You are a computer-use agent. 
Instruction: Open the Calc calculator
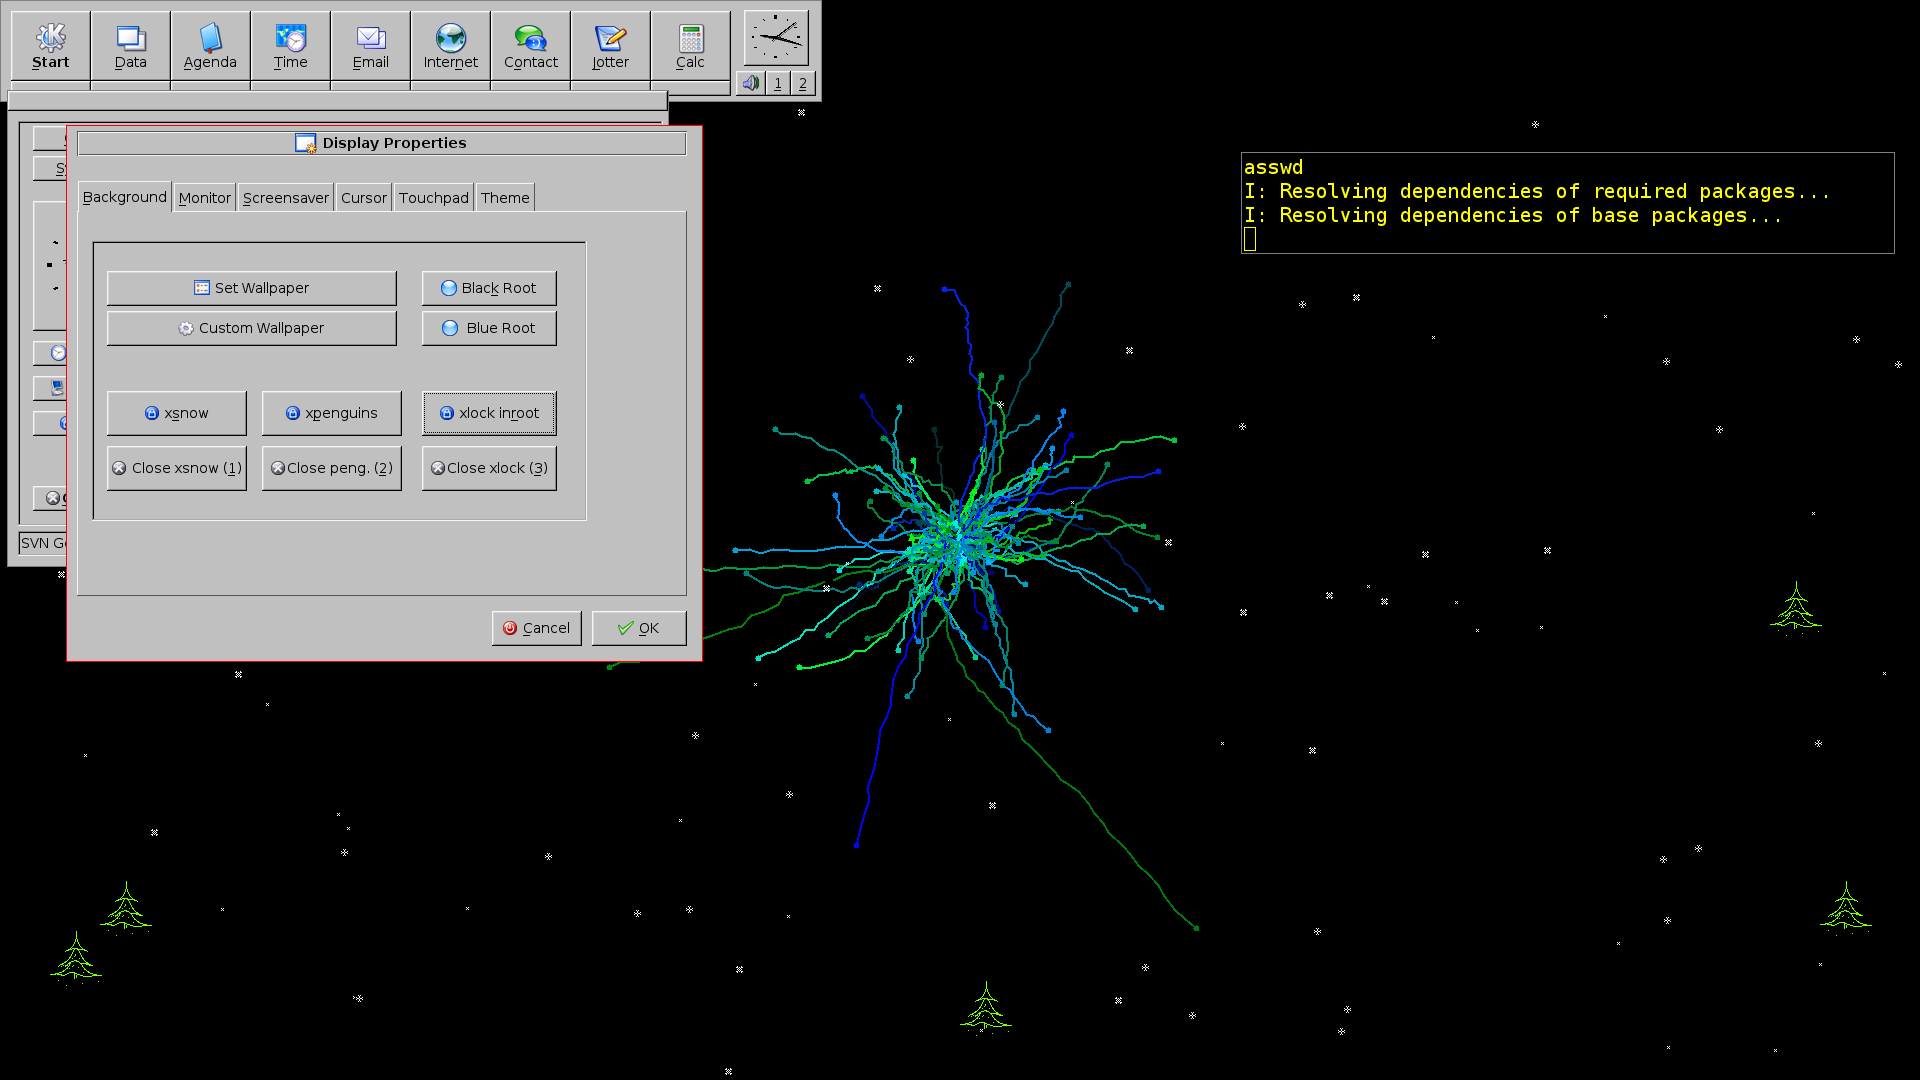click(690, 46)
